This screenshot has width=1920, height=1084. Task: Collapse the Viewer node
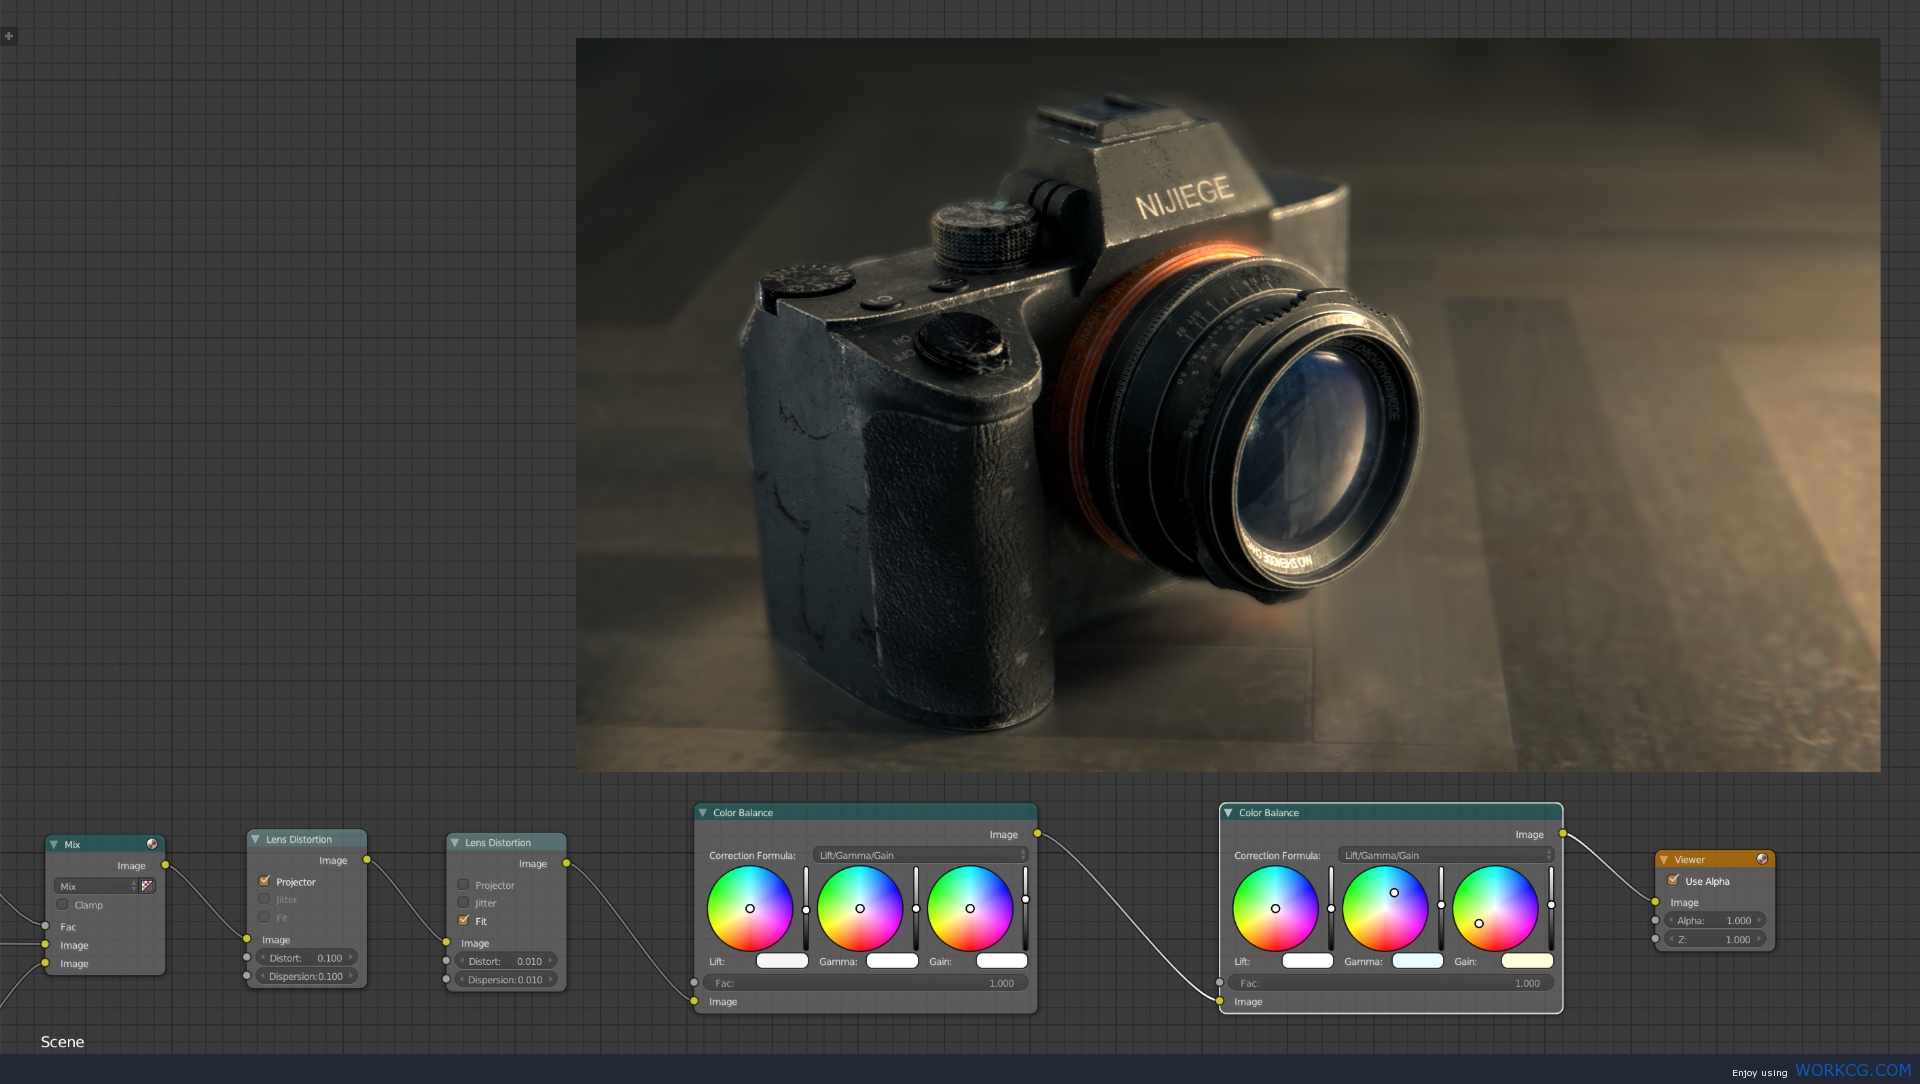(1664, 859)
